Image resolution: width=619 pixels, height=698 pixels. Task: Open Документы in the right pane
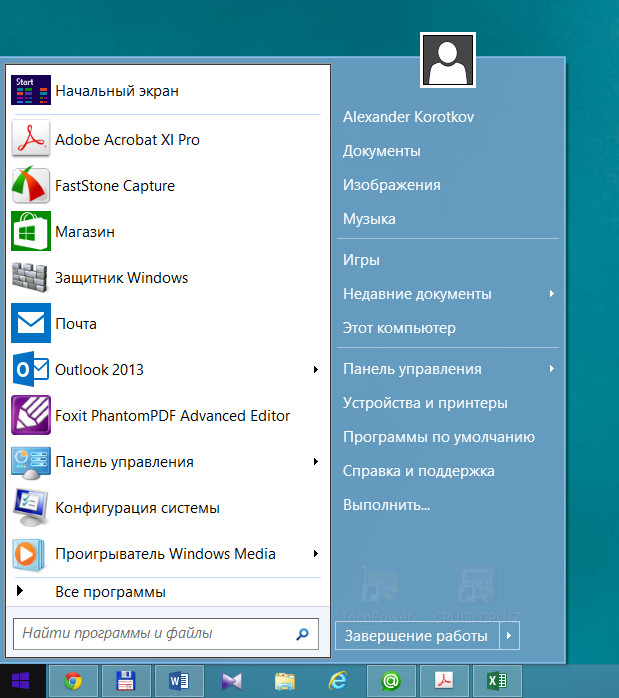381,151
